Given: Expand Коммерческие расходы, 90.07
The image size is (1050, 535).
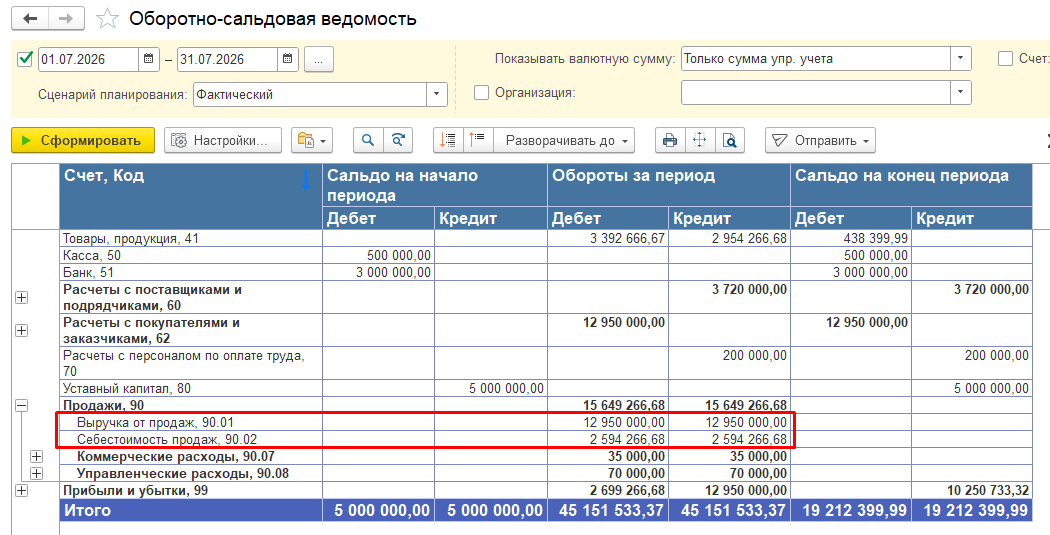Looking at the screenshot, I should 36,457.
